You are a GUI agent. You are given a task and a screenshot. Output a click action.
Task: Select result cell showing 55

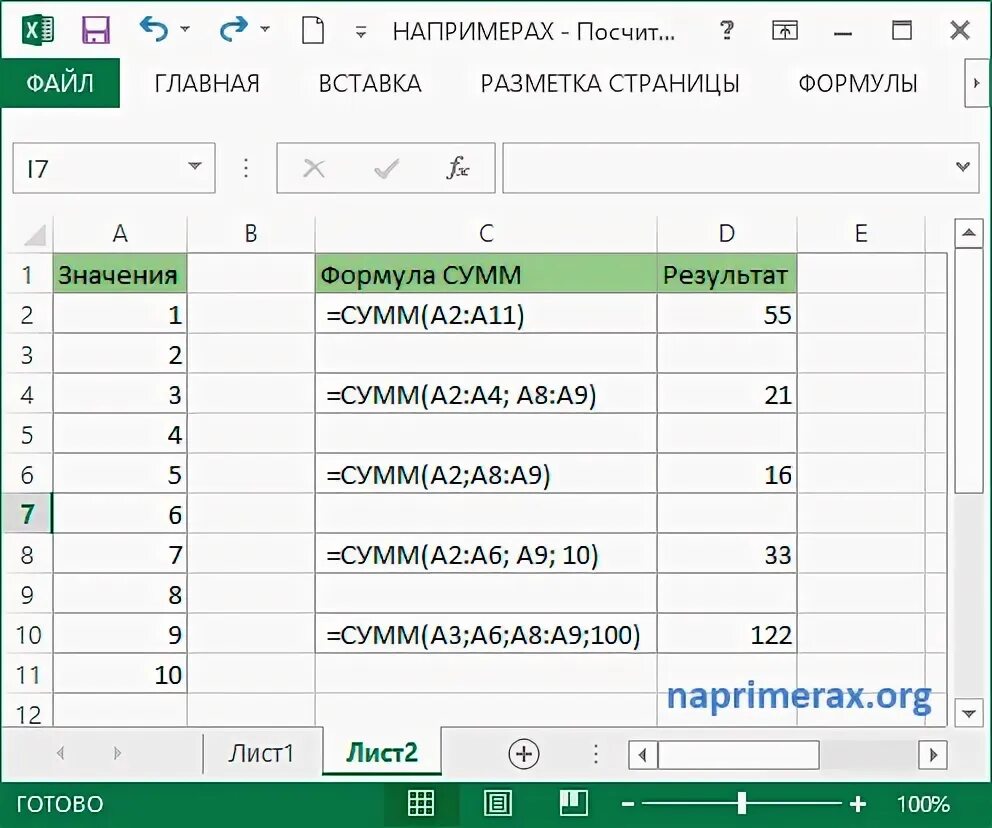point(727,314)
